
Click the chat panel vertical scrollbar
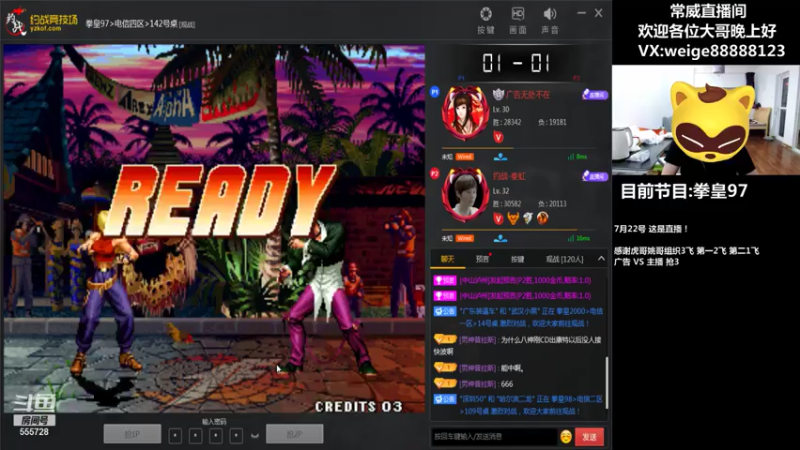click(606, 383)
